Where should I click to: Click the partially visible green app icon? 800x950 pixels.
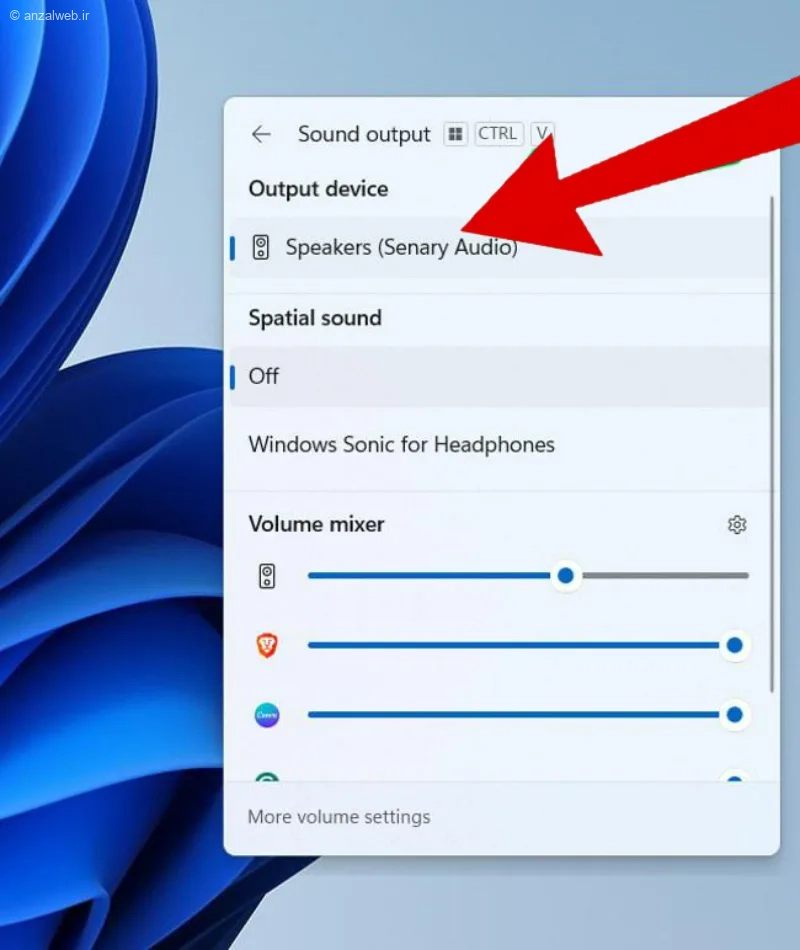[x=267, y=777]
